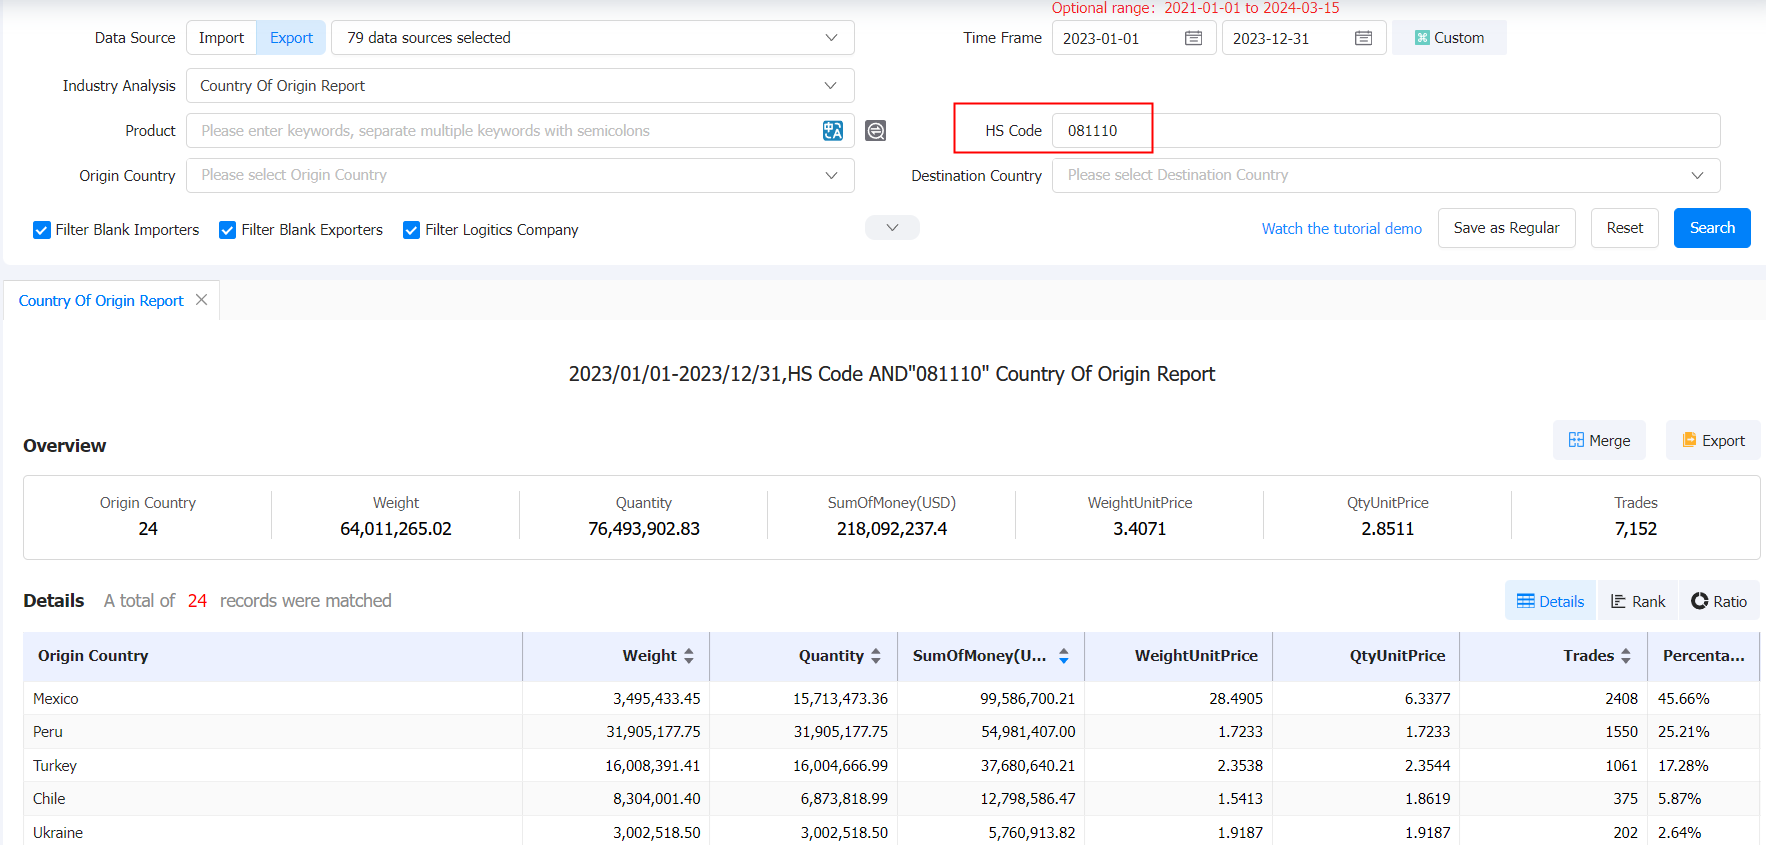Viewport: 1766px width, 845px height.
Task: Click the round icon beside Product field
Action: tap(875, 131)
